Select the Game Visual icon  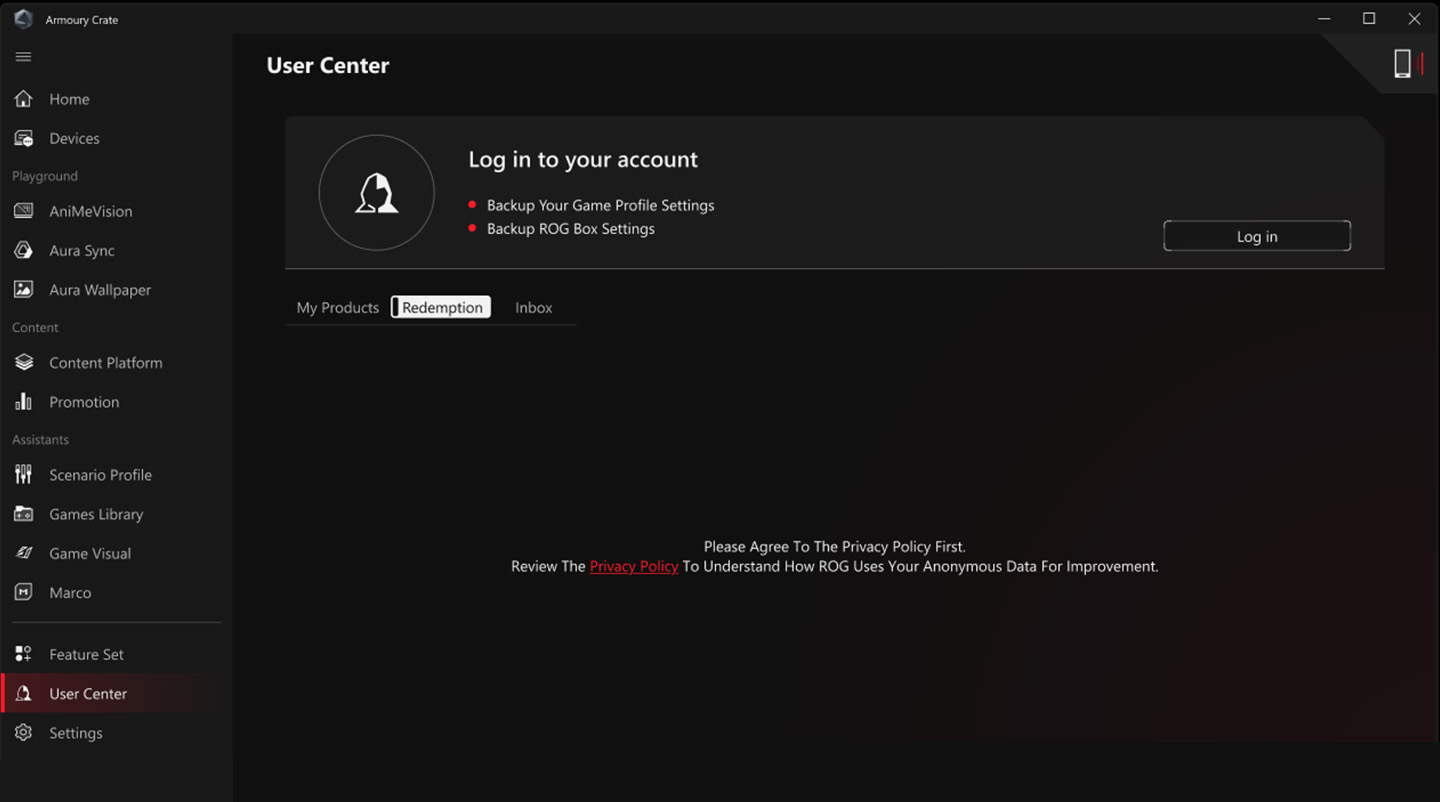pos(24,553)
